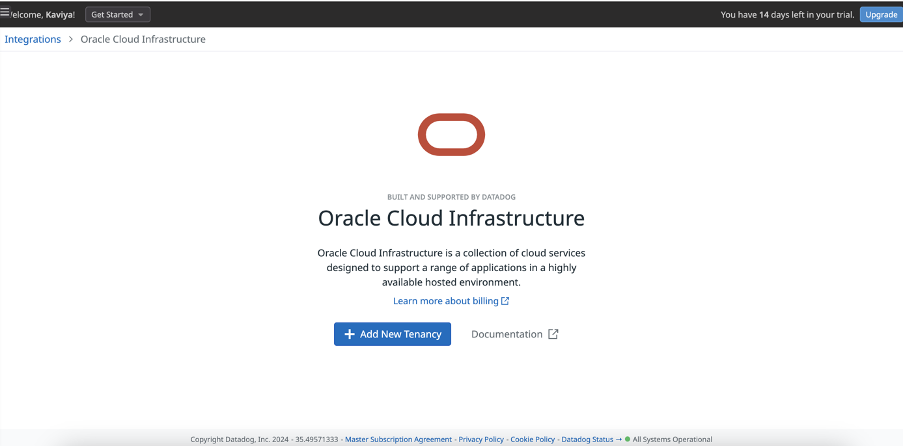904x446 pixels.
Task: Open Datadog Status footer link
Action: tap(587, 439)
